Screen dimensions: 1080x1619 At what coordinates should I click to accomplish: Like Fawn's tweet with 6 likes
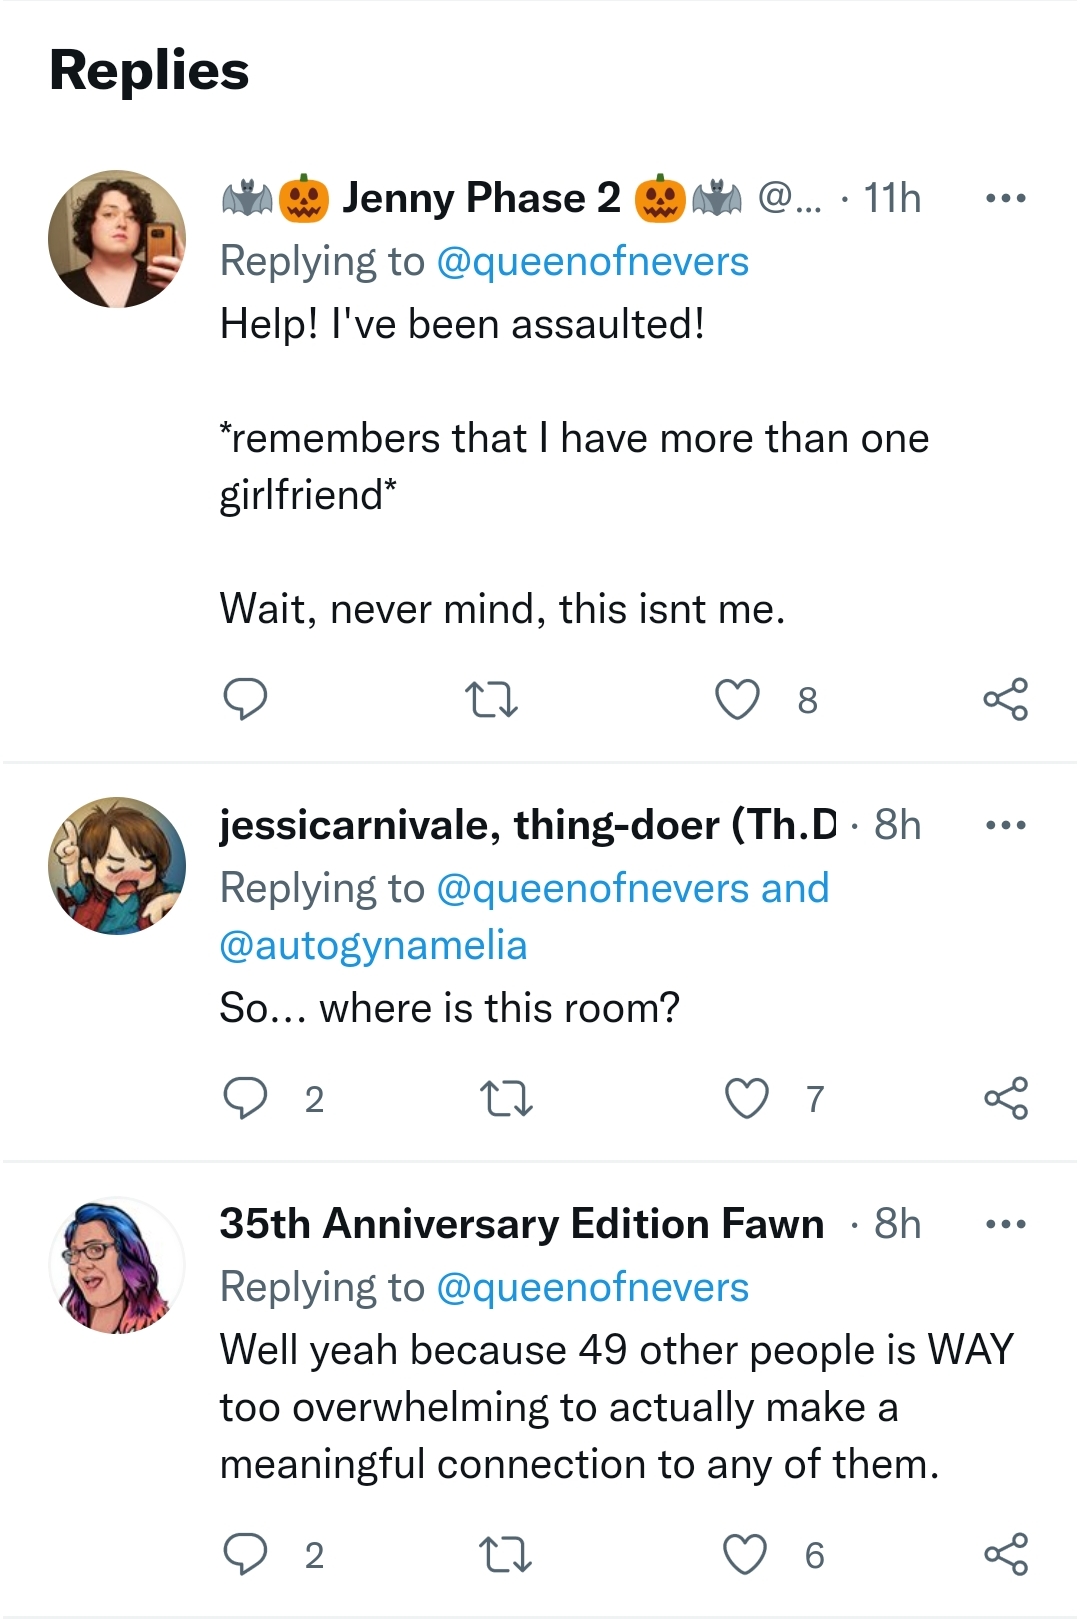(744, 1554)
